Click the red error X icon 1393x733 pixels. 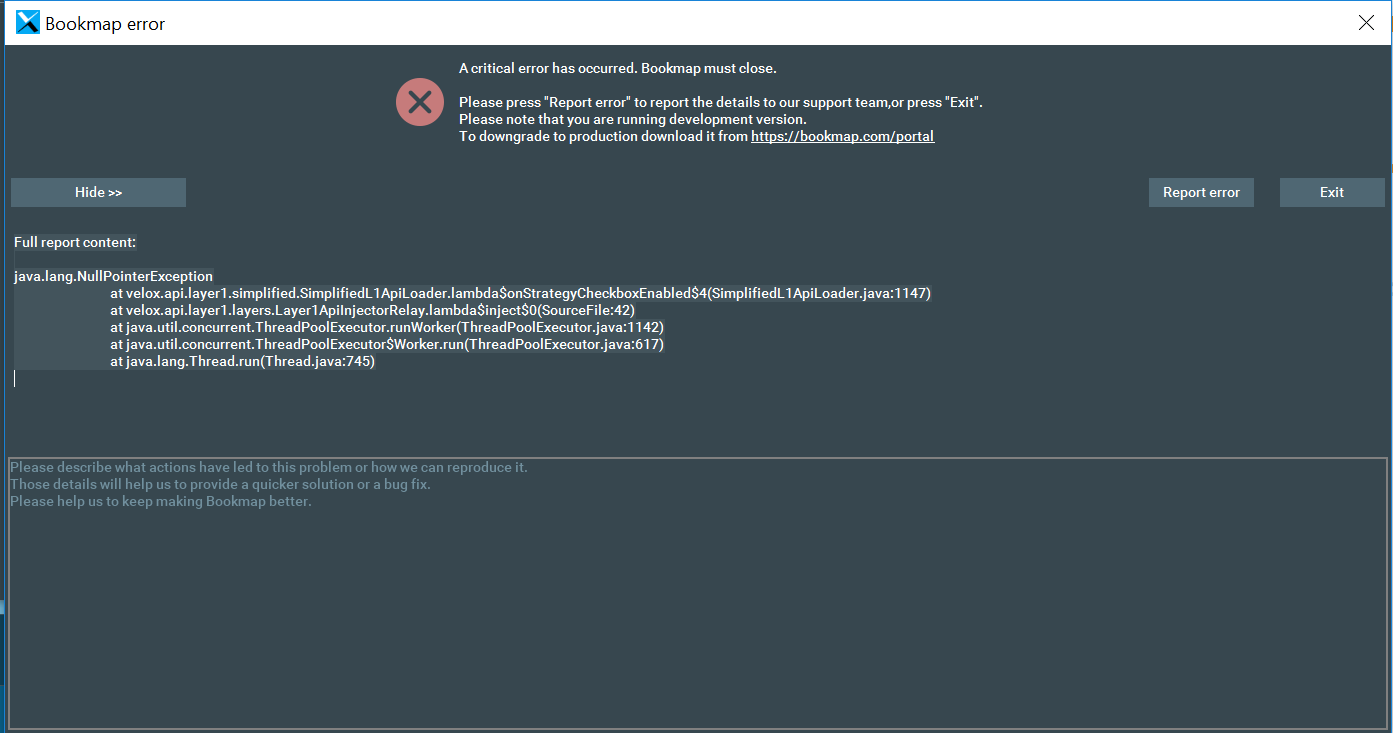[x=420, y=102]
